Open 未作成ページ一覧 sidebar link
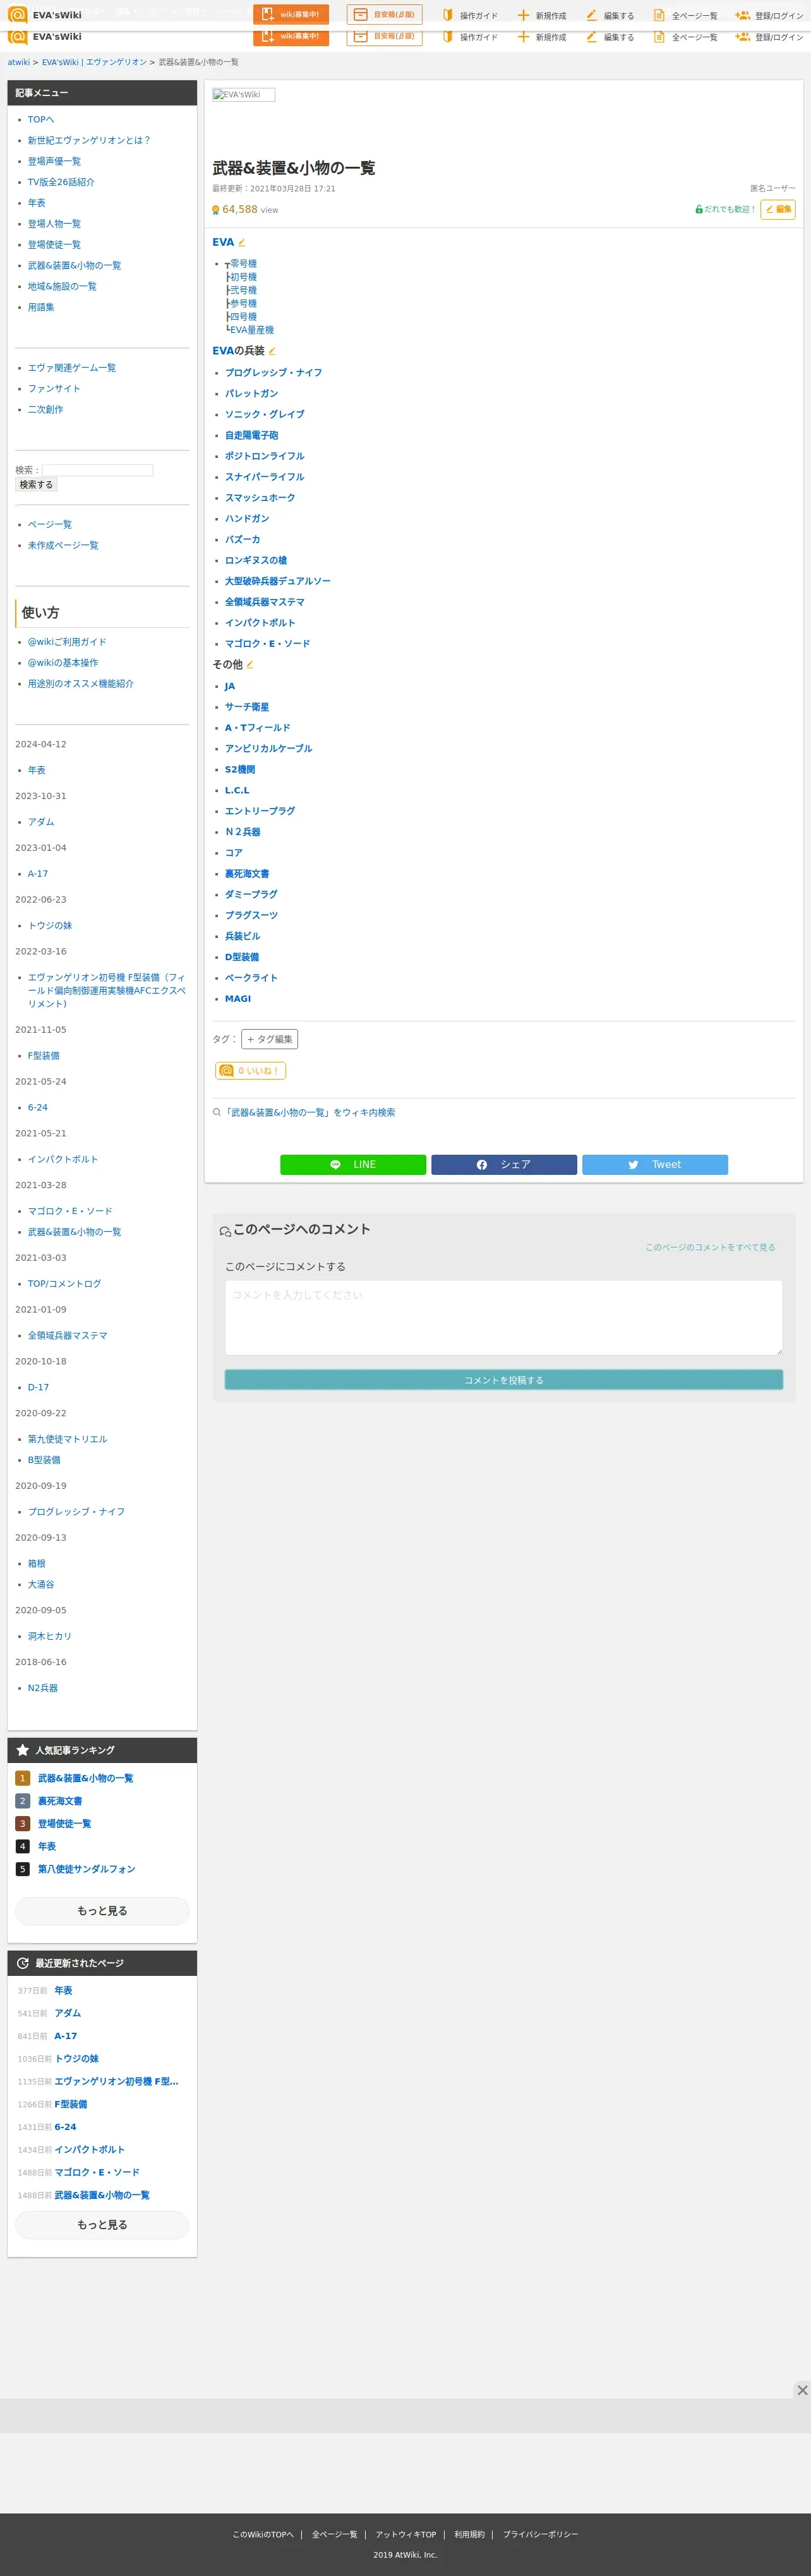This screenshot has height=2576, width=811. pos(63,546)
